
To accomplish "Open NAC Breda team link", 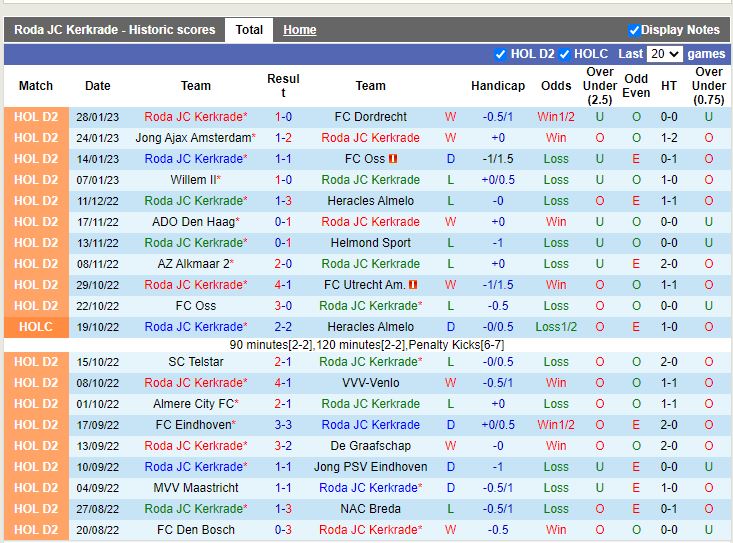I will pyautogui.click(x=371, y=509).
